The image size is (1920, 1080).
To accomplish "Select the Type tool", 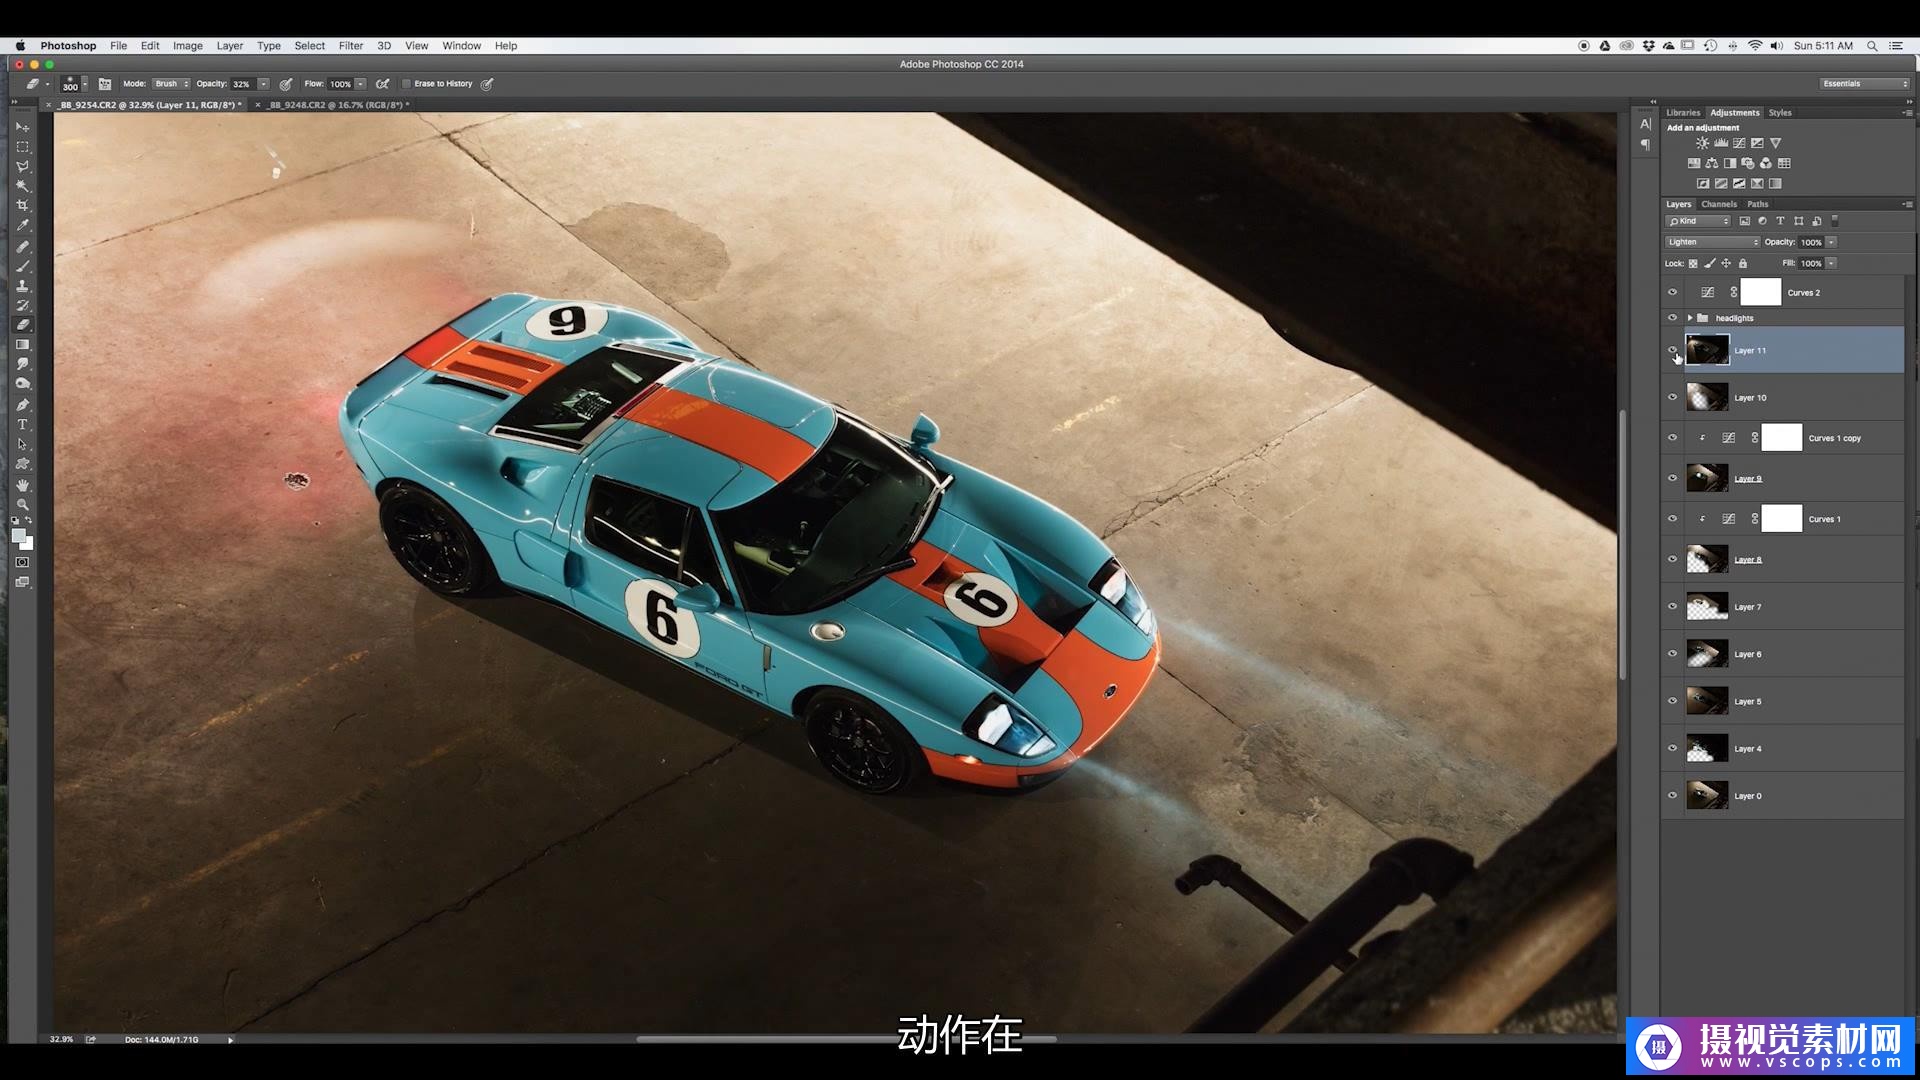I will point(22,425).
